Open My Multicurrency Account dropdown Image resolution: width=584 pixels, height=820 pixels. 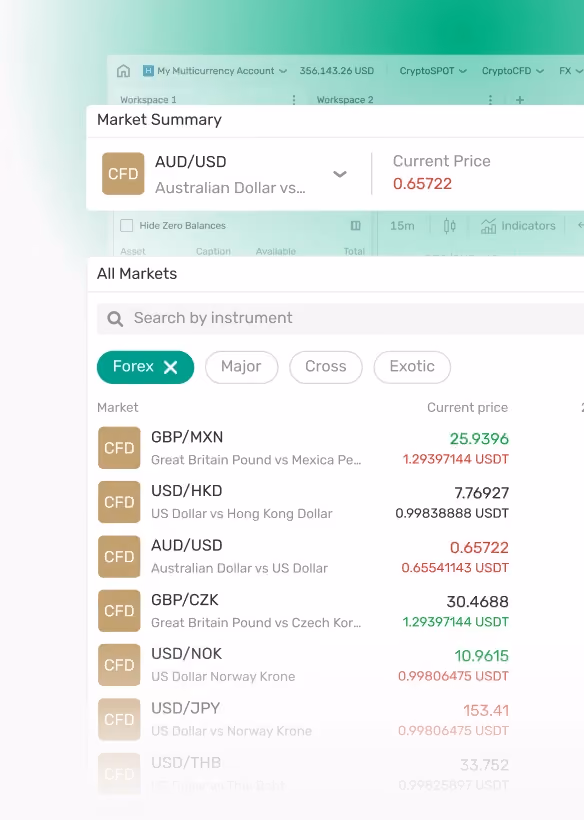tap(215, 71)
